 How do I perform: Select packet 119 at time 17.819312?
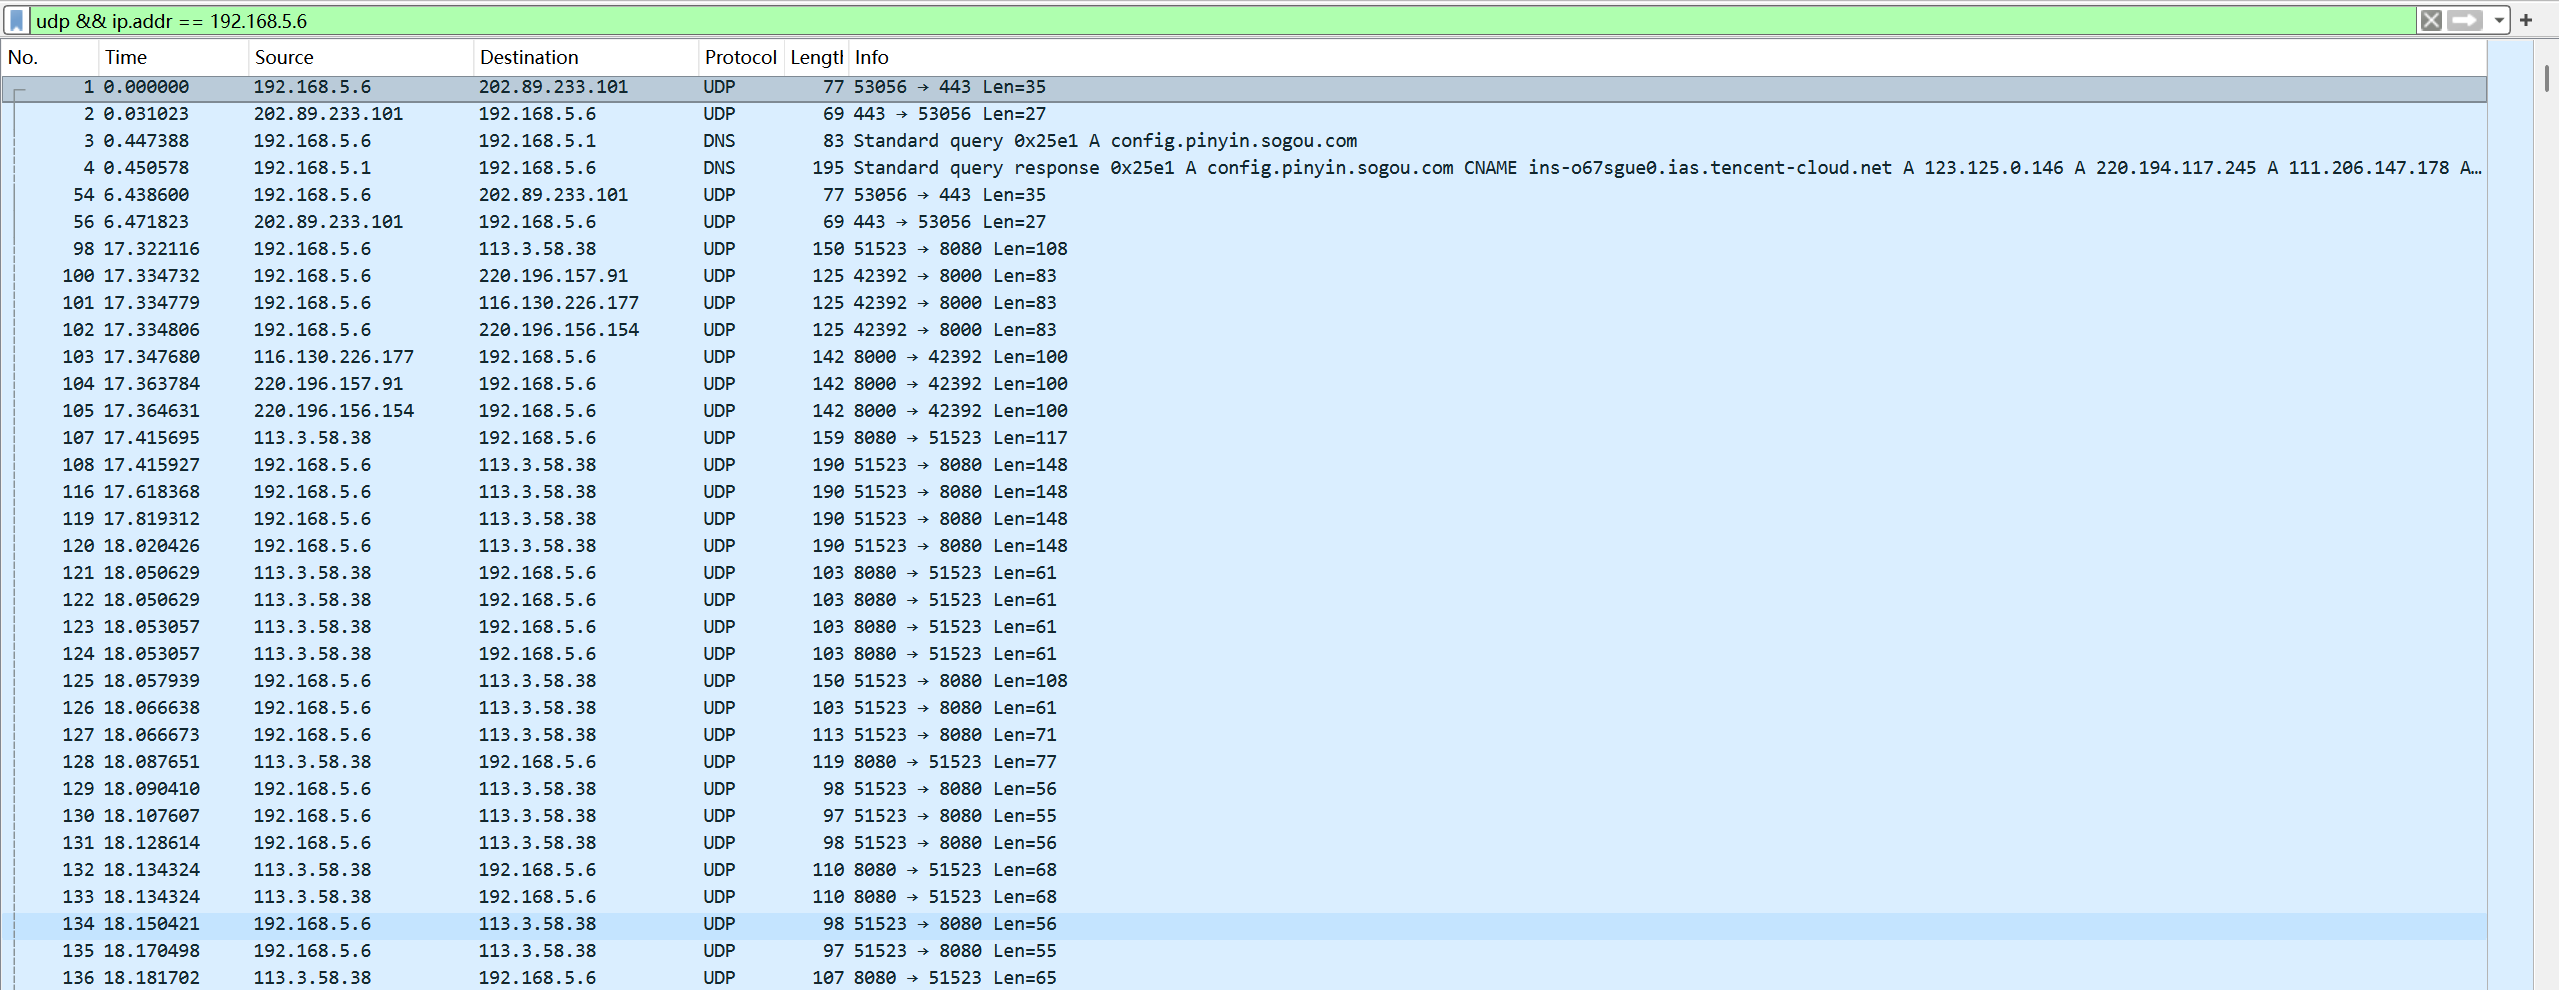tap(1244, 520)
